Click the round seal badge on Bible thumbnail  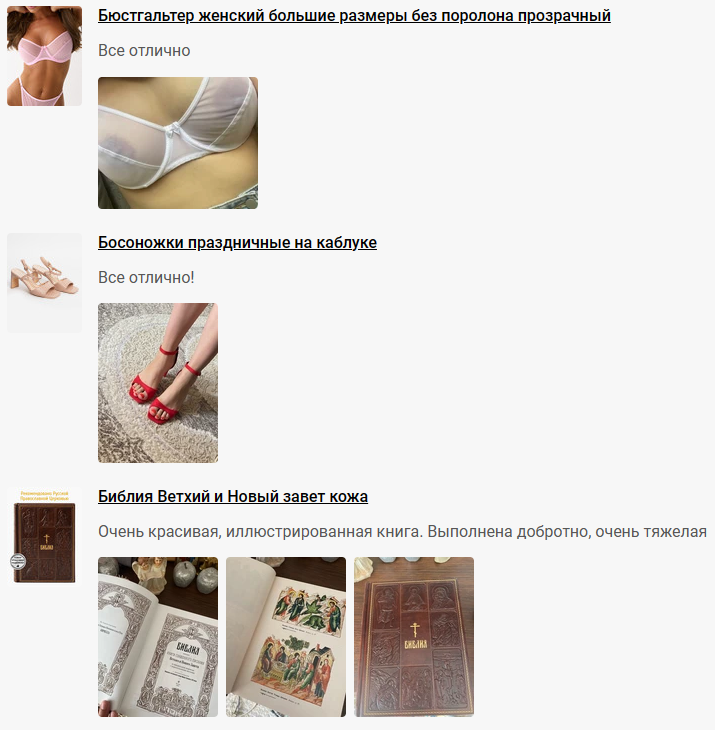tap(18, 561)
